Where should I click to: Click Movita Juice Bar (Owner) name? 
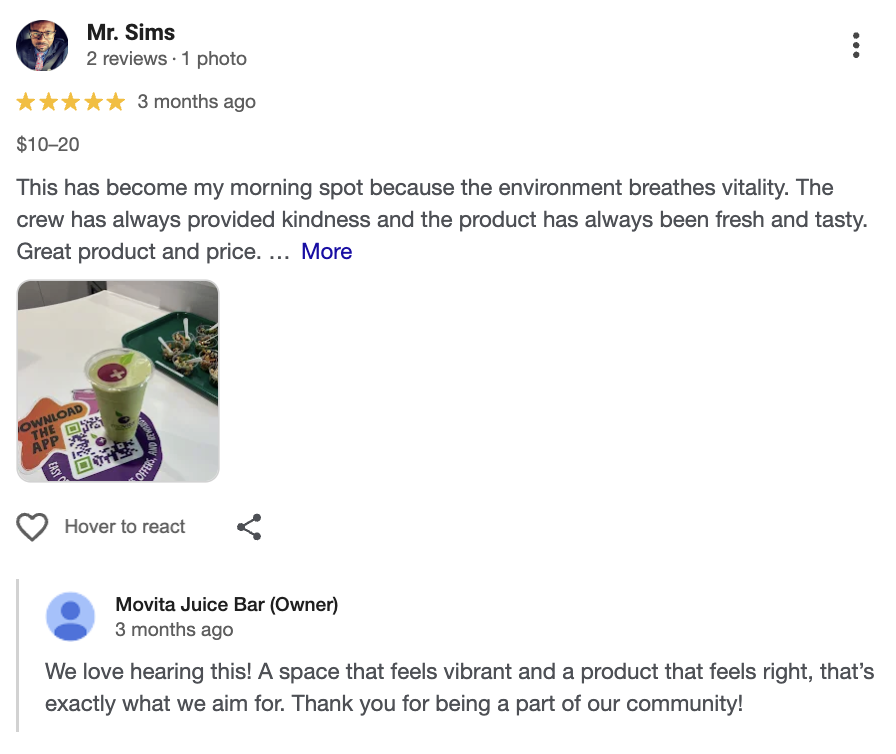point(226,604)
